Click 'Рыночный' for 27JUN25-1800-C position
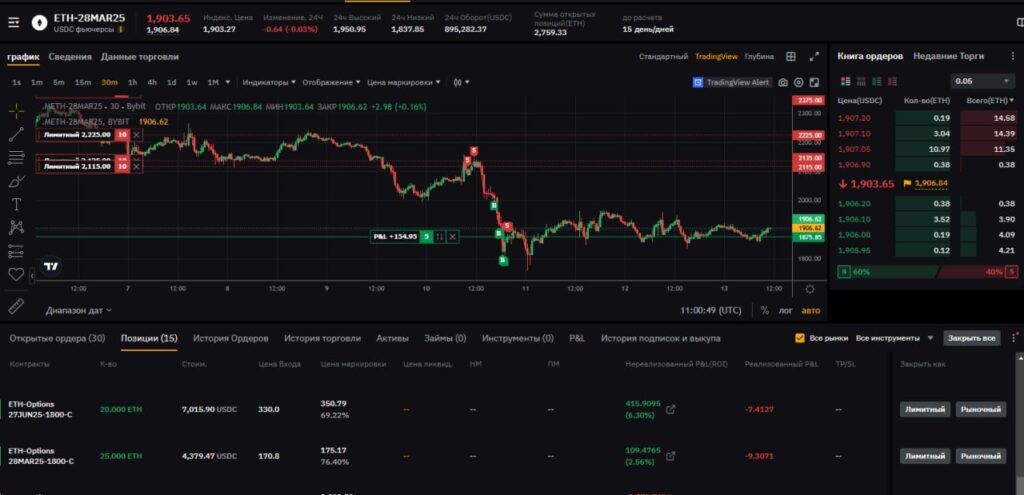Viewport: 1024px width, 495px height. pyautogui.click(x=981, y=409)
